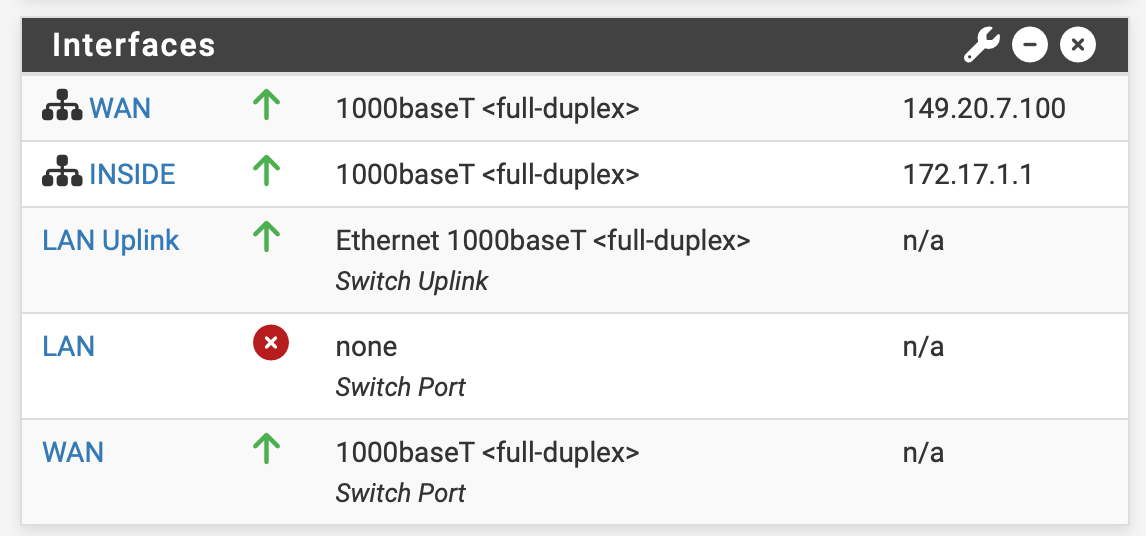The height and width of the screenshot is (536, 1146).
Task: Open the LAN switch port link
Action: click(69, 346)
